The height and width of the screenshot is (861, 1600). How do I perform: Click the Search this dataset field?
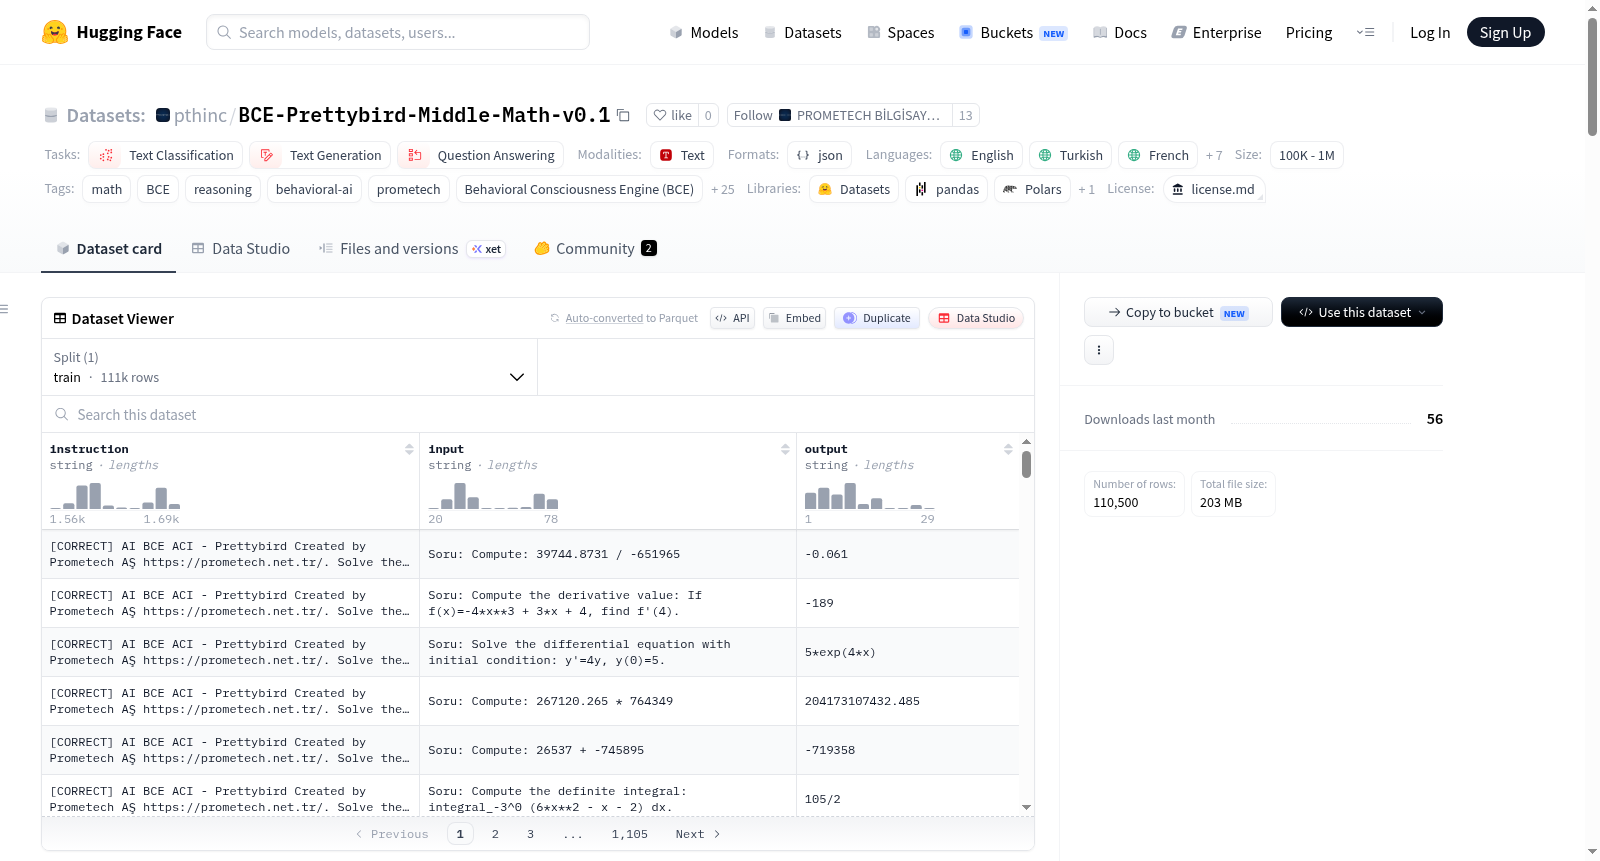pyautogui.click(x=537, y=414)
